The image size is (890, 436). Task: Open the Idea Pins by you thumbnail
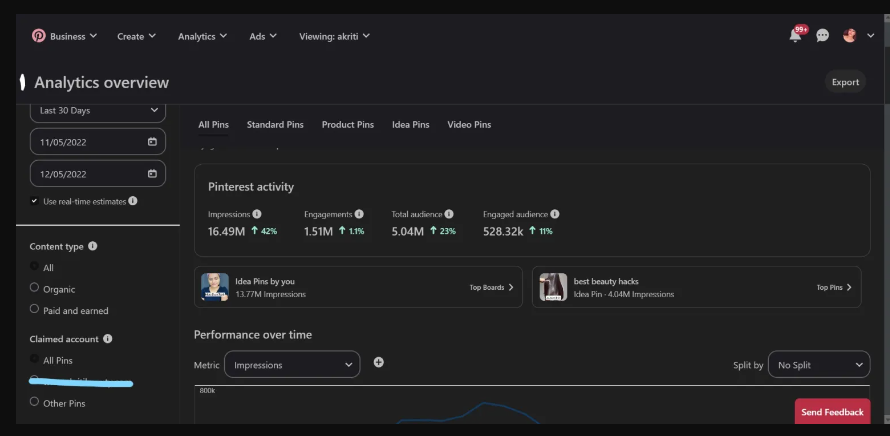(215, 287)
